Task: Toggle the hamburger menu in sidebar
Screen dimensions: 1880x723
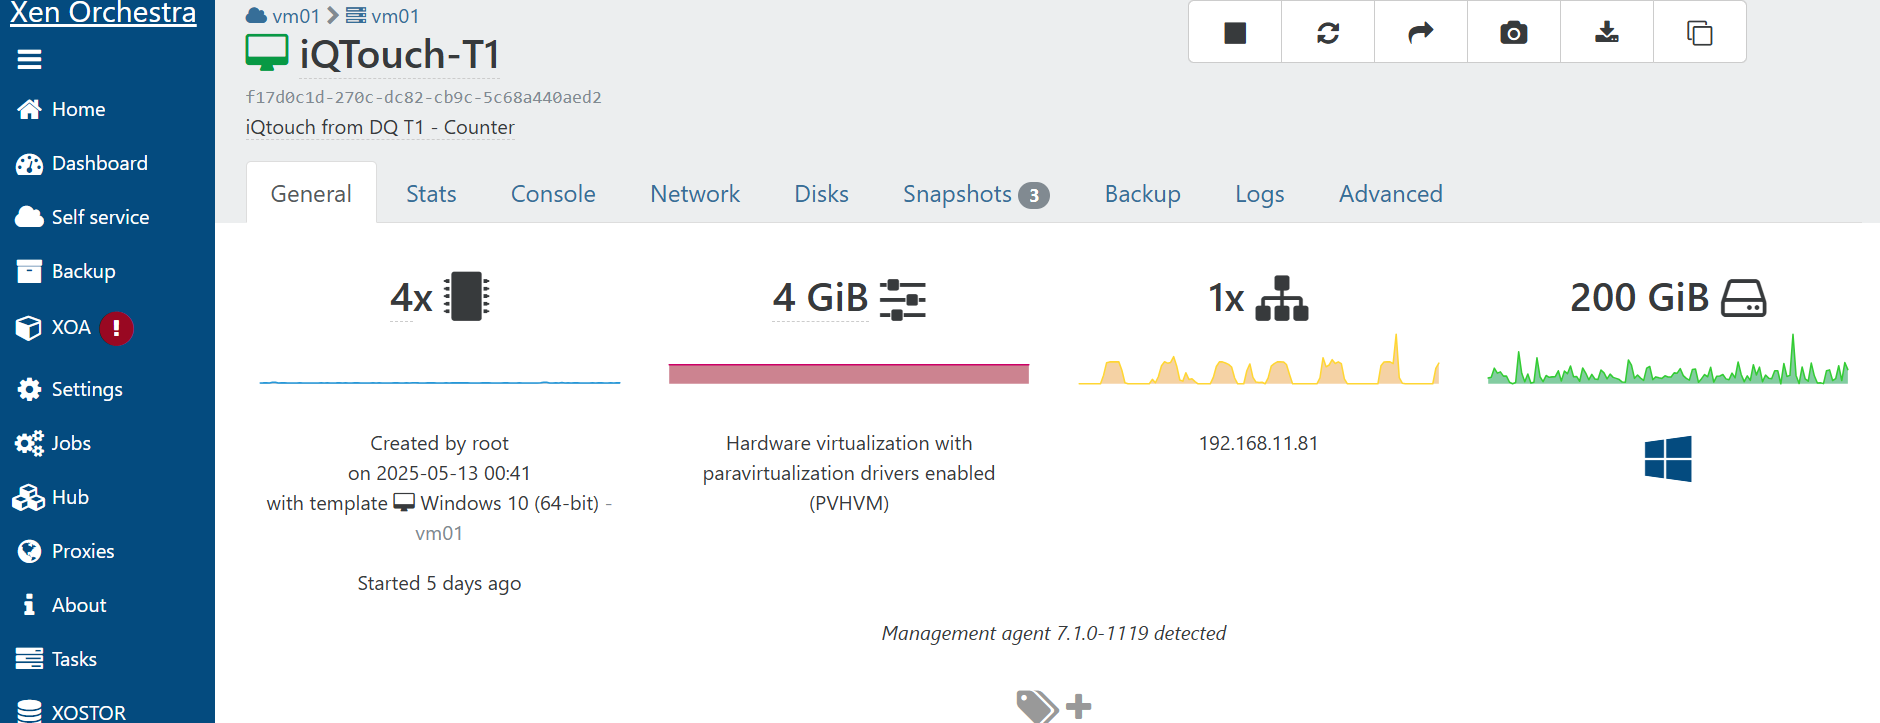Action: [x=29, y=60]
